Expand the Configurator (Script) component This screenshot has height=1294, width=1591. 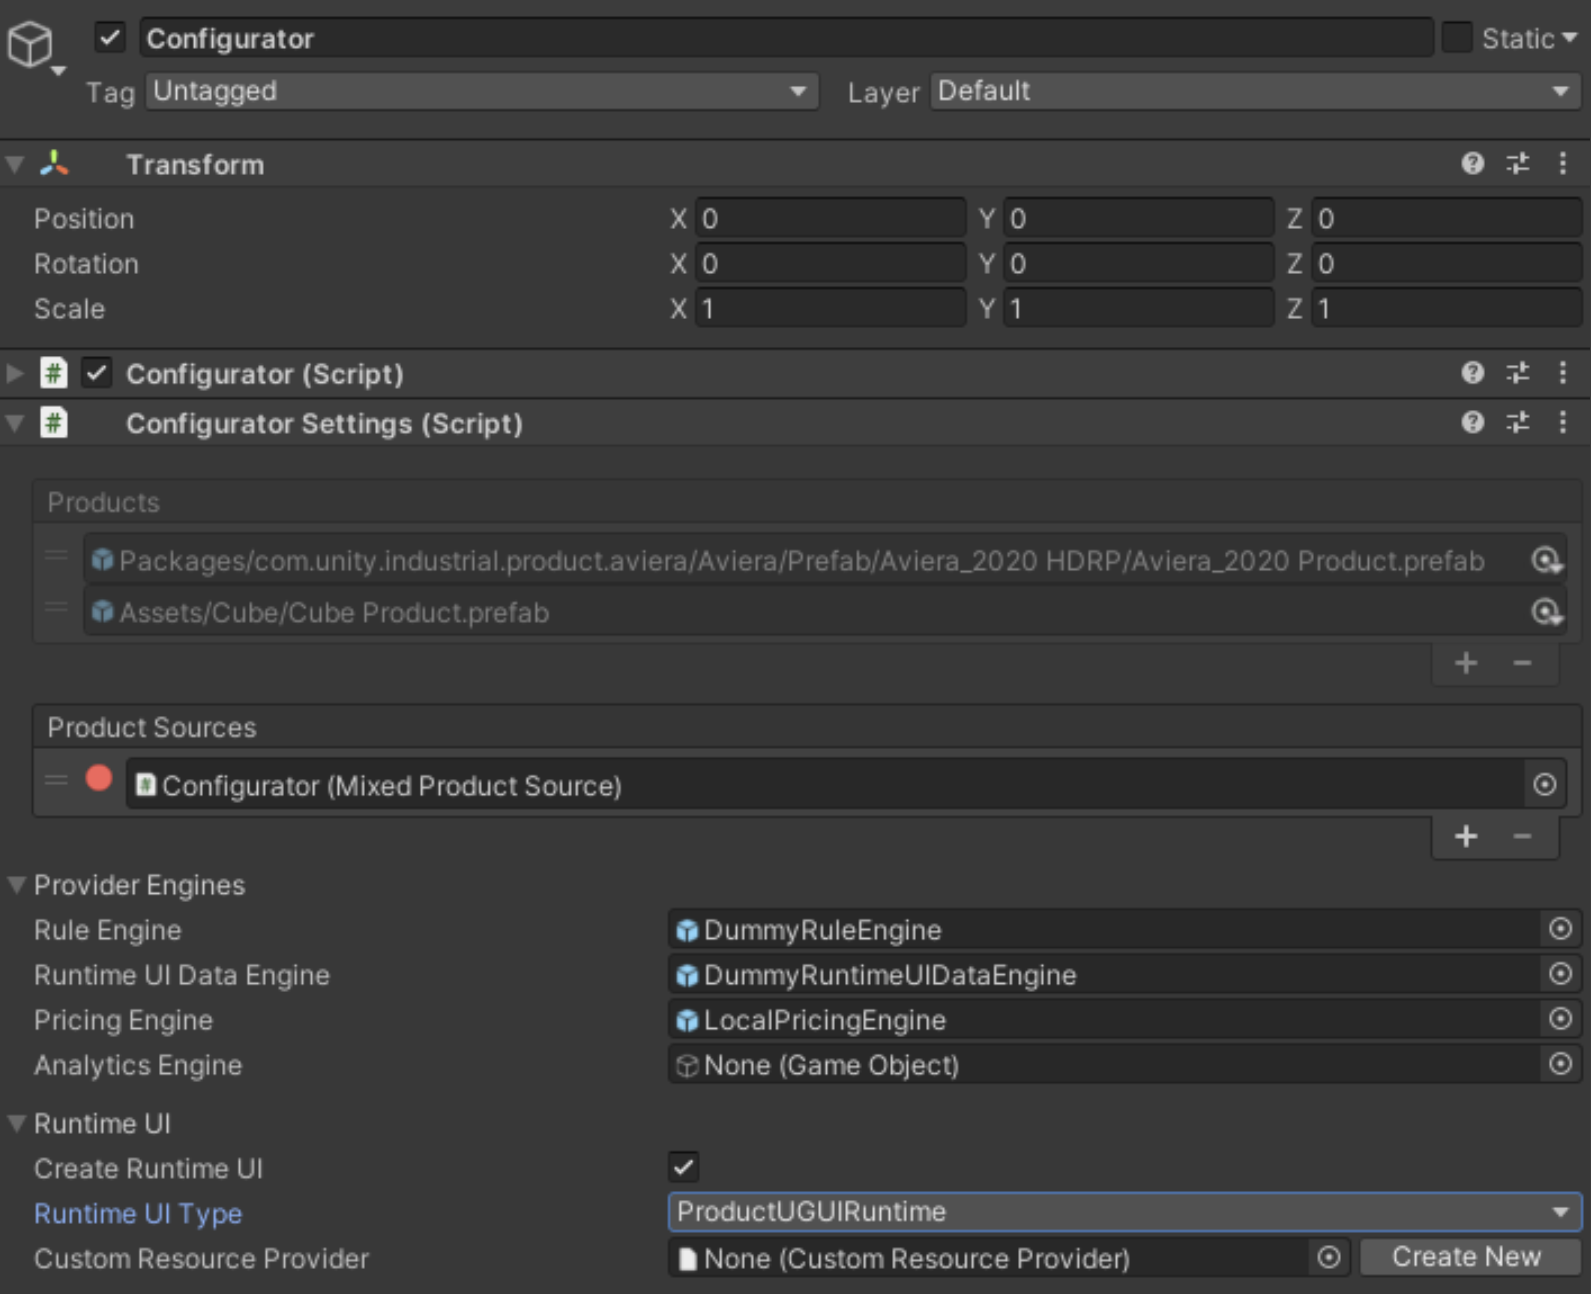(15, 373)
